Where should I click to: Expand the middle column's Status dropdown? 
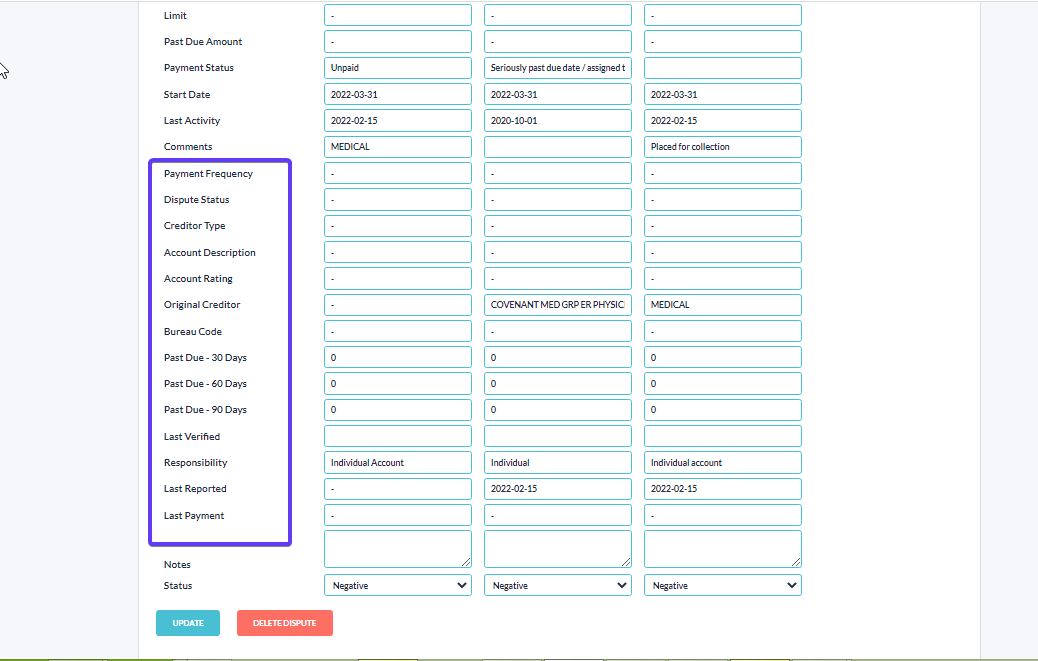[557, 585]
